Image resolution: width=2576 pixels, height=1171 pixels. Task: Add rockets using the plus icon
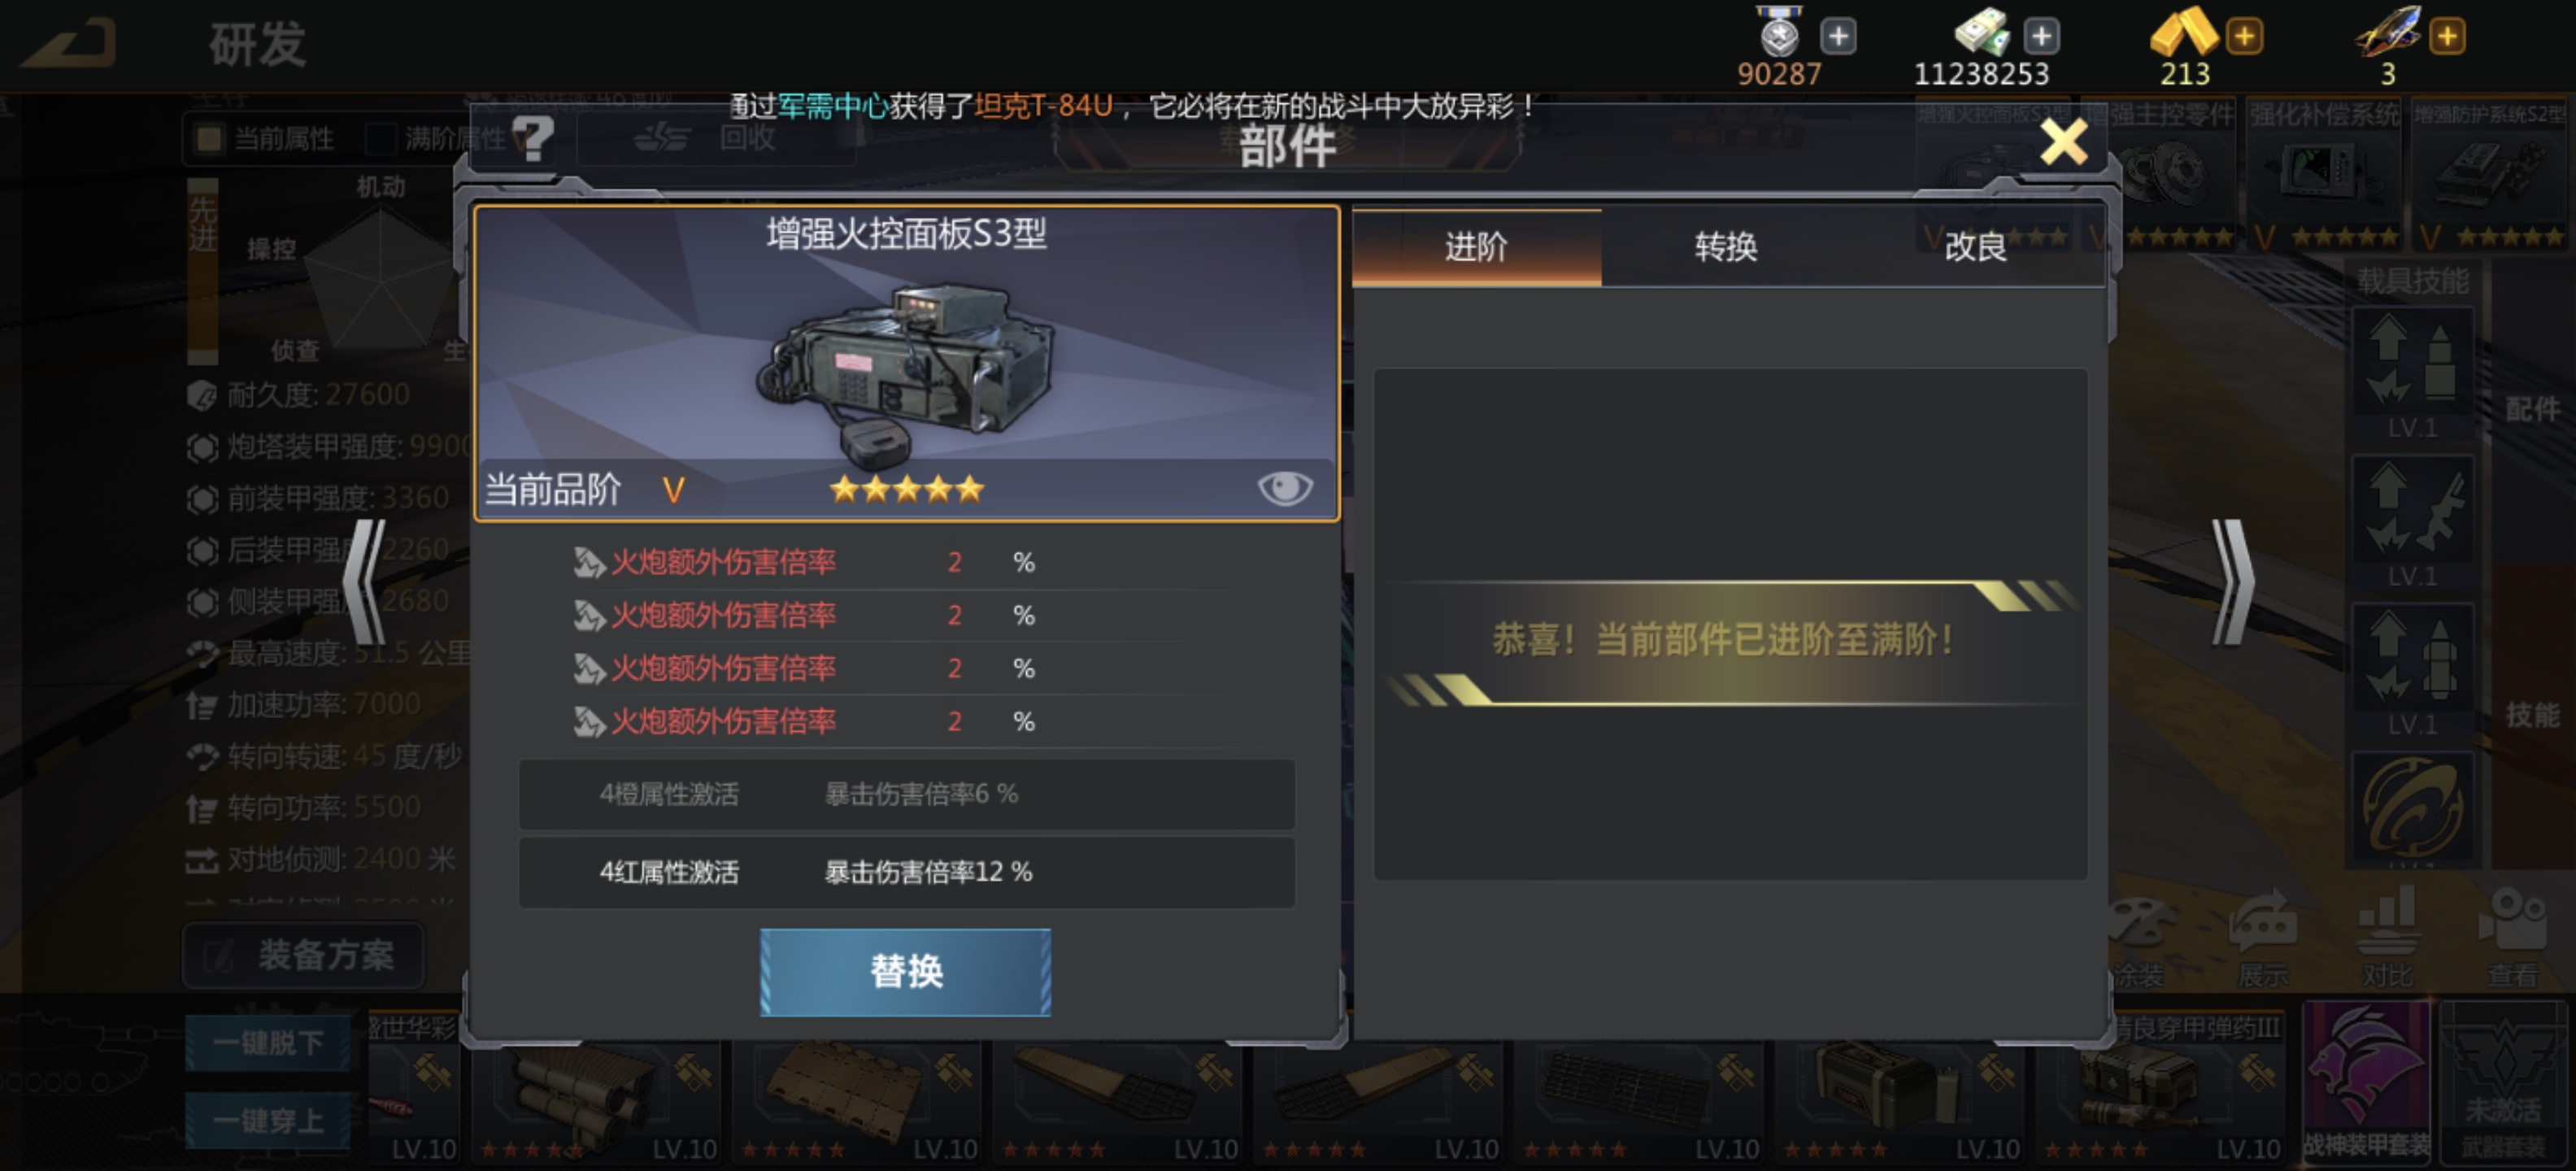click(2447, 37)
